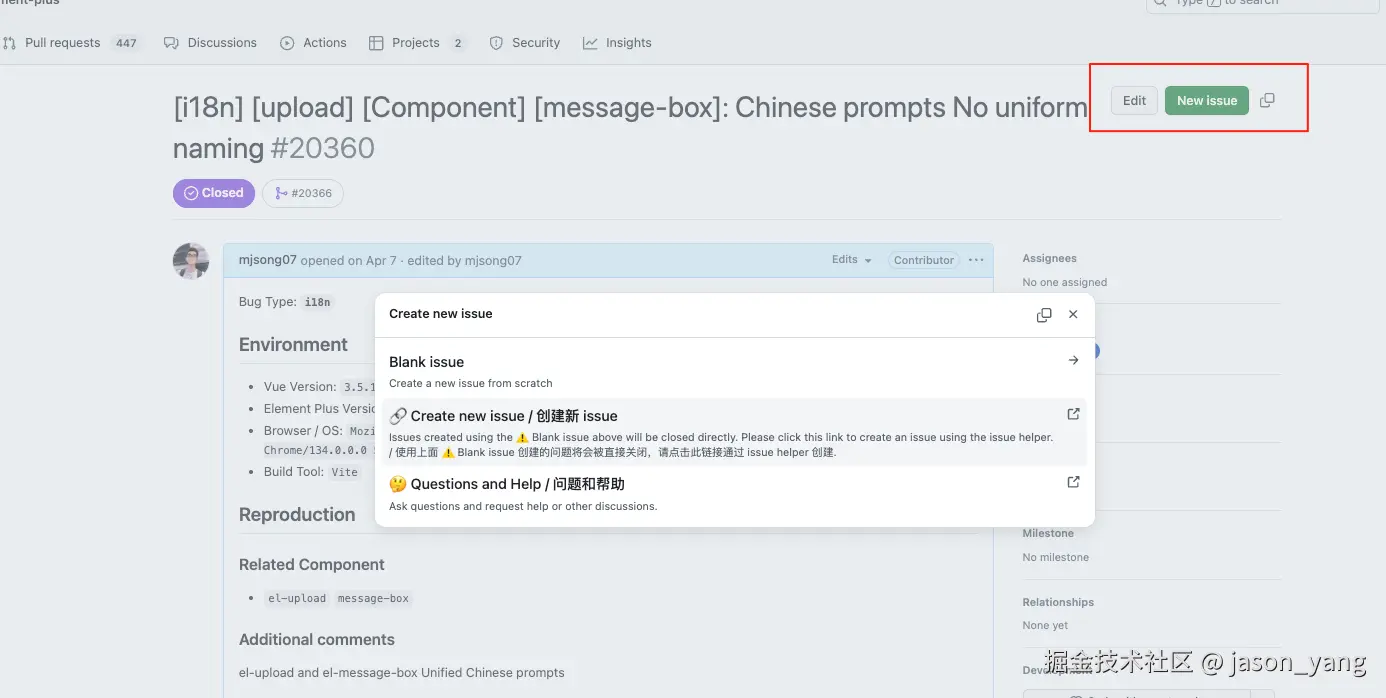Go to Actions tab
1386x698 pixels.
(313, 43)
